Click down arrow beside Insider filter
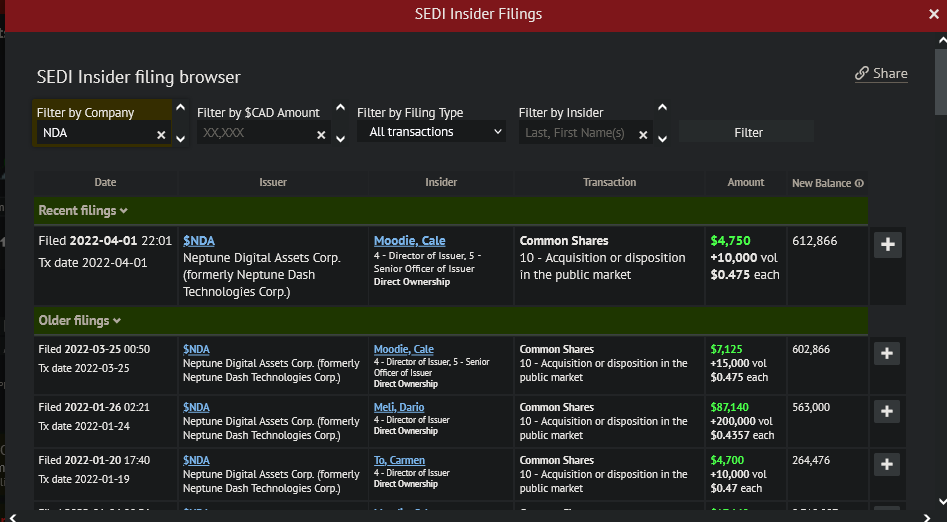 pyautogui.click(x=662, y=139)
